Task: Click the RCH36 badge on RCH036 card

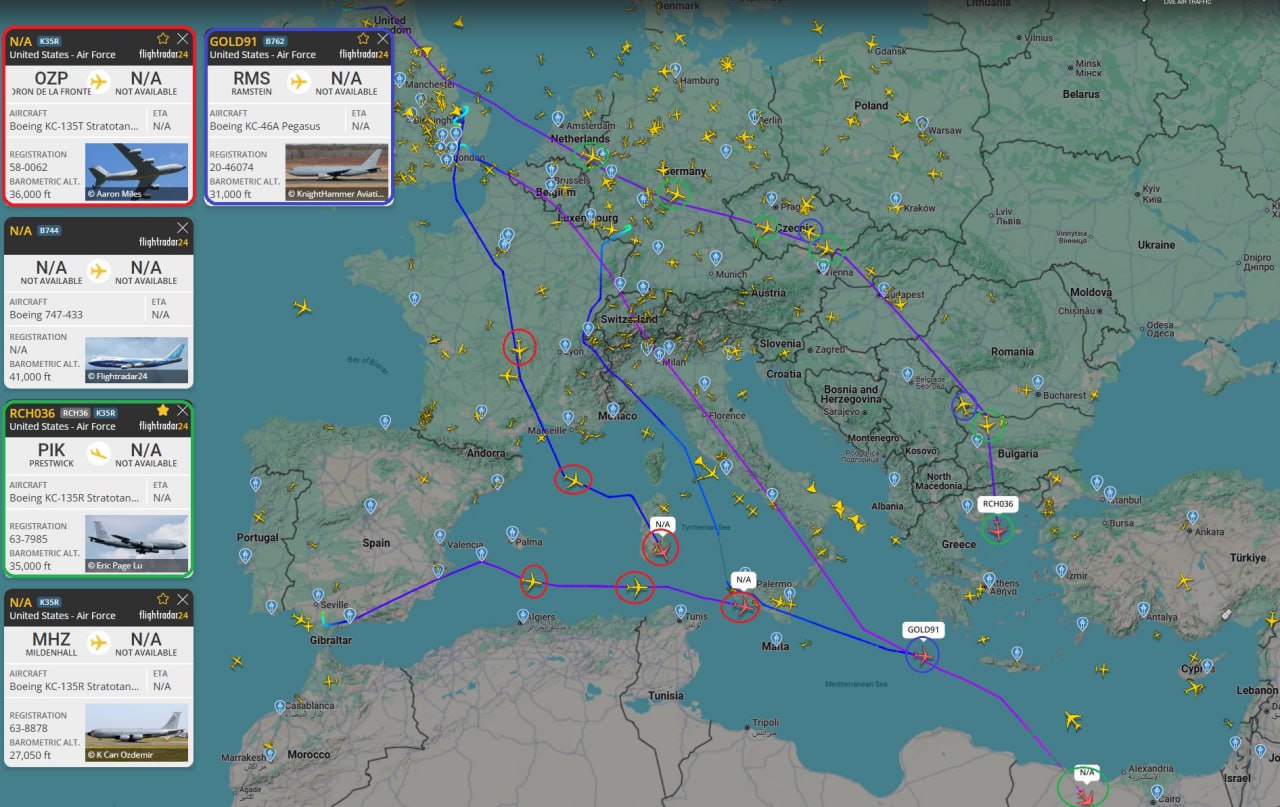Action: tap(75, 412)
